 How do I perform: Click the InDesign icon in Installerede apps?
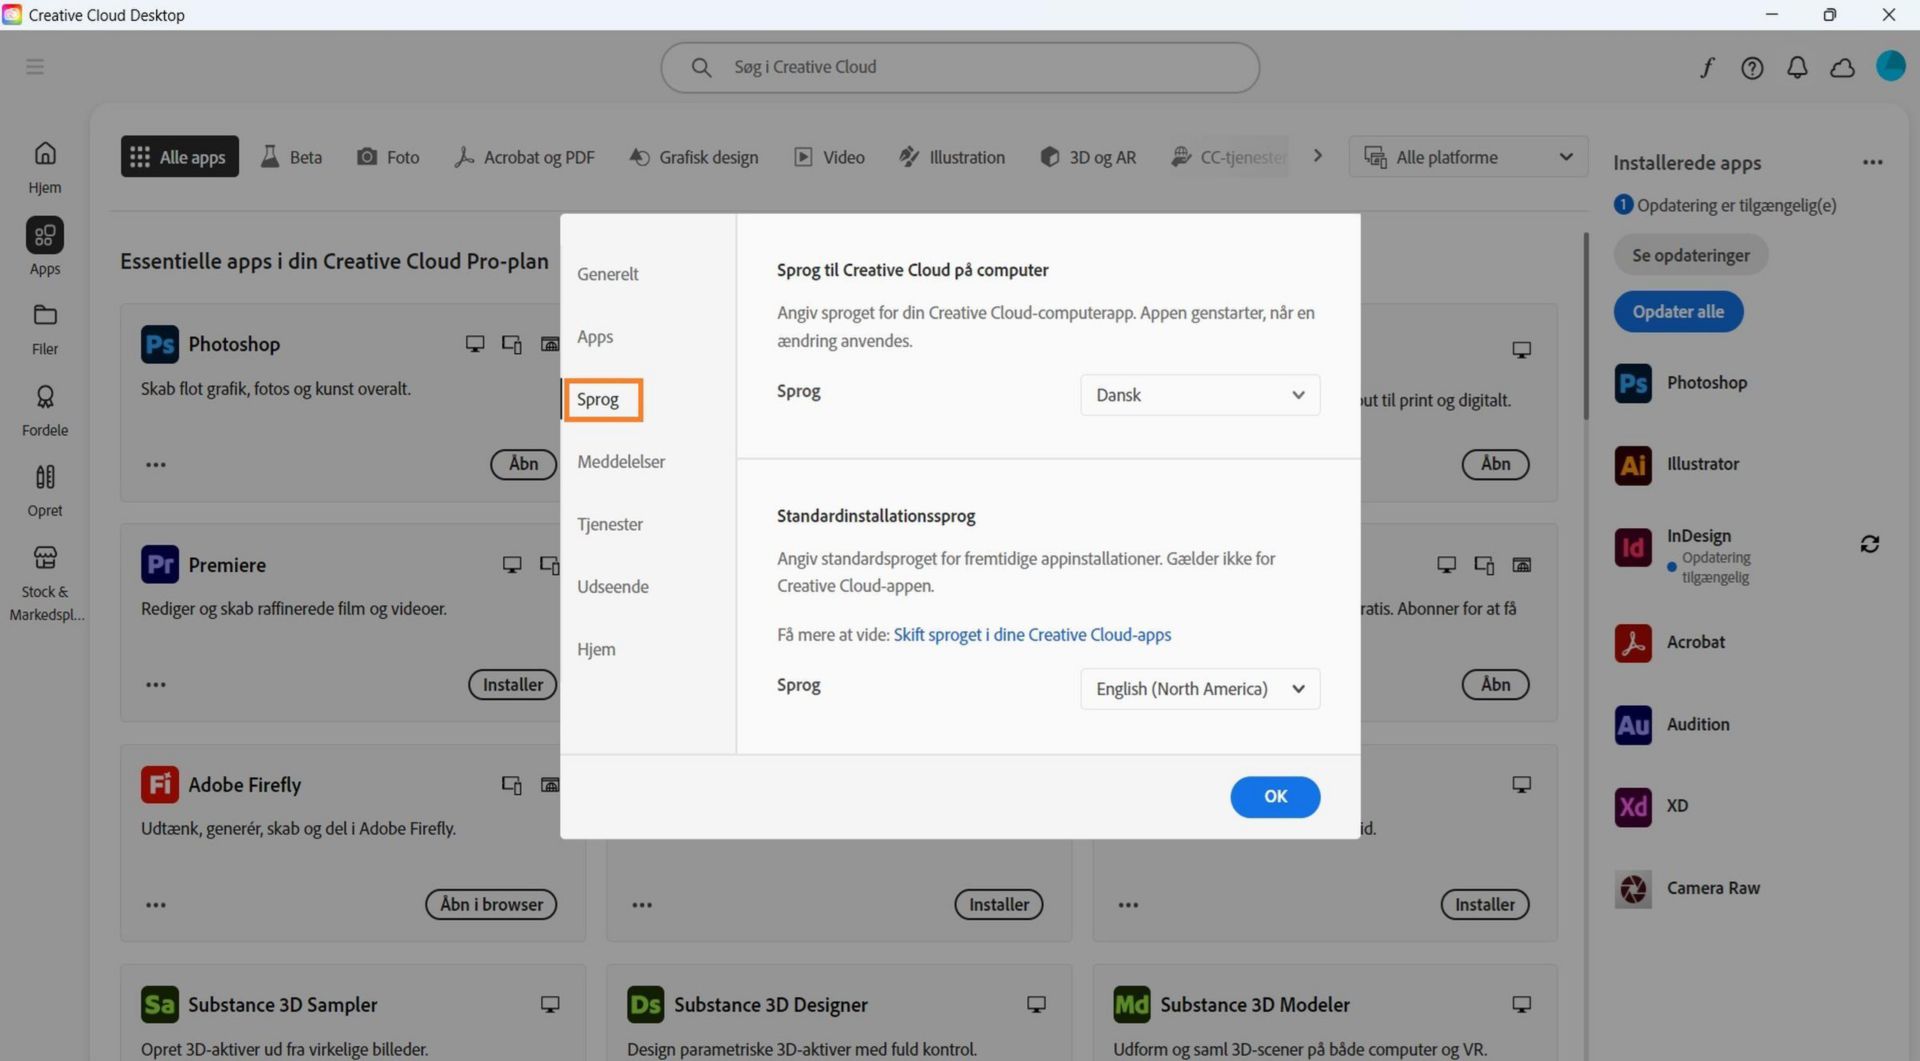(1633, 547)
